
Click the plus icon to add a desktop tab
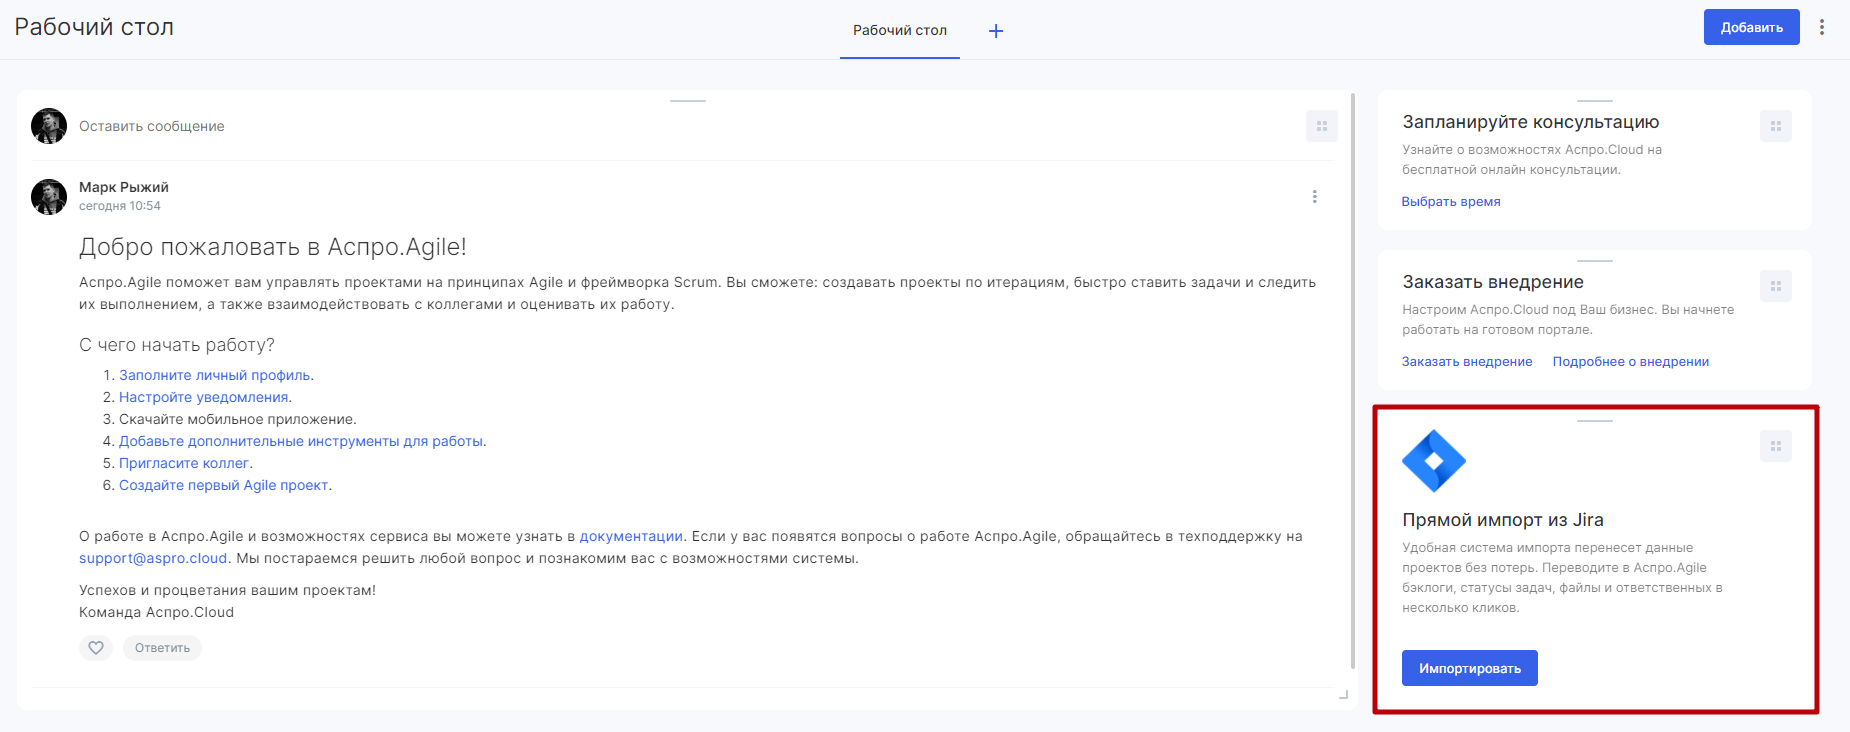(x=996, y=31)
